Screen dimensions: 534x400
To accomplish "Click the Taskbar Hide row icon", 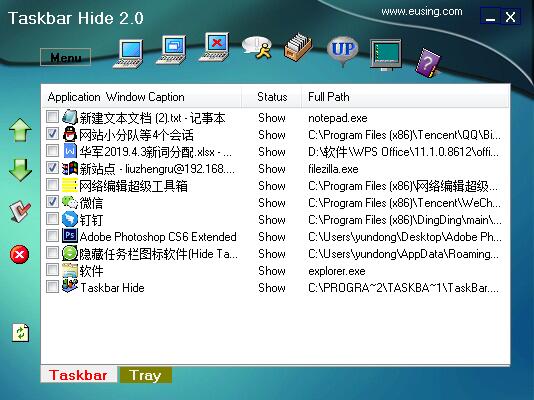I will 70,286.
